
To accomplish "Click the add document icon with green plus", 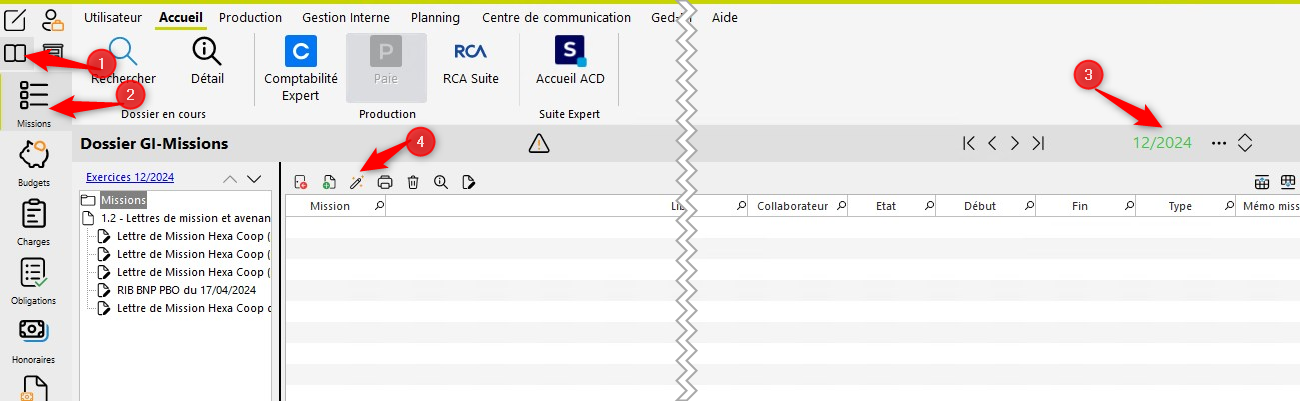I will [329, 182].
